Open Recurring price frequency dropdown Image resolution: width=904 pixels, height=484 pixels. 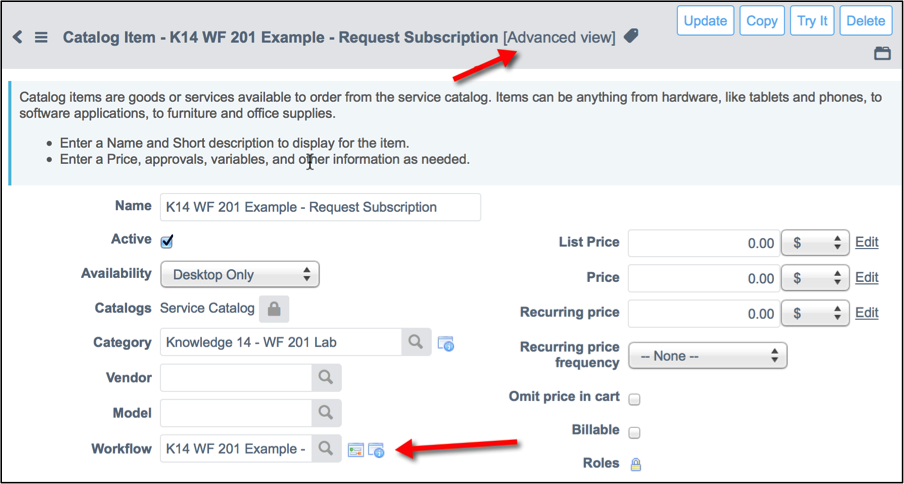[x=707, y=356]
